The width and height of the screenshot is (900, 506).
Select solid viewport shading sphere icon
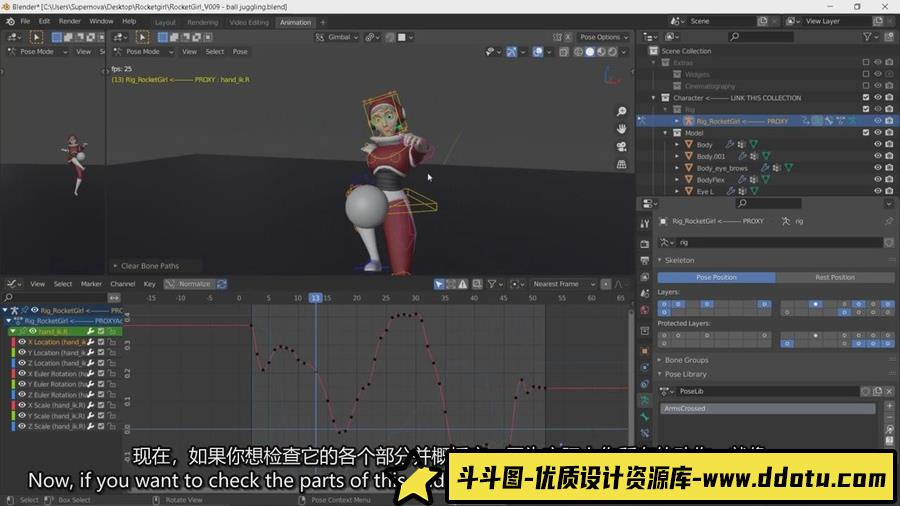tap(589, 52)
